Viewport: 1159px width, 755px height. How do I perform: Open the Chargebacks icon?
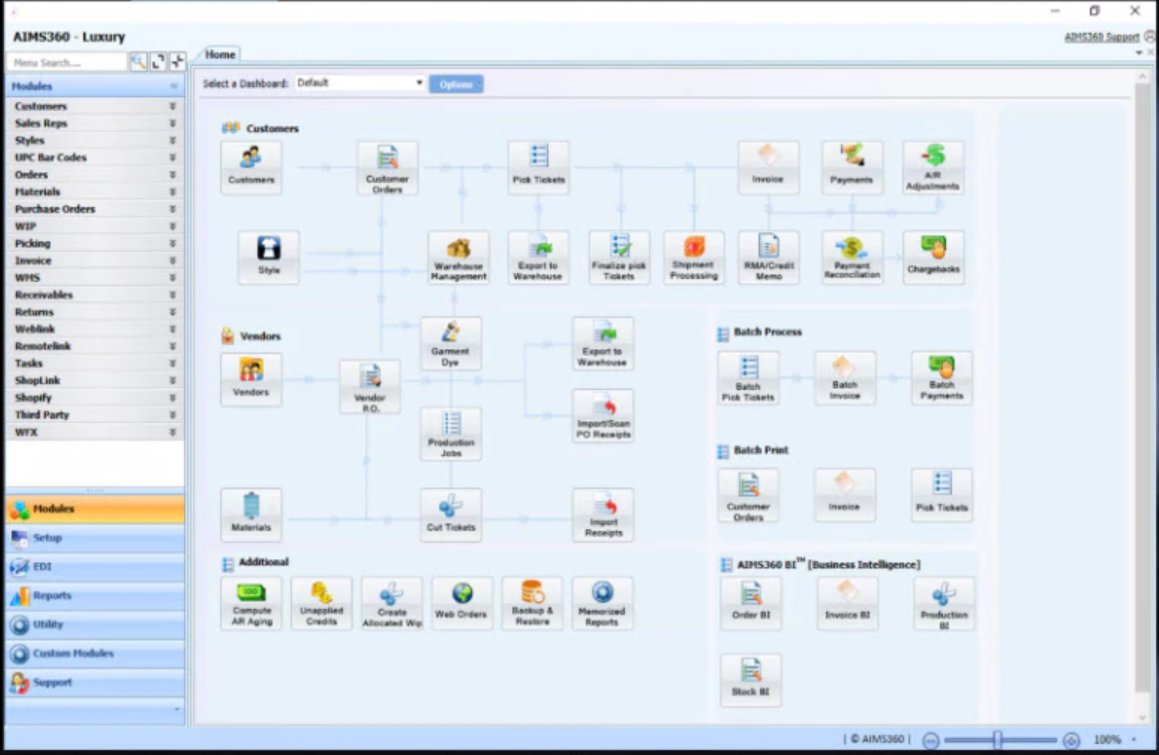tap(934, 257)
